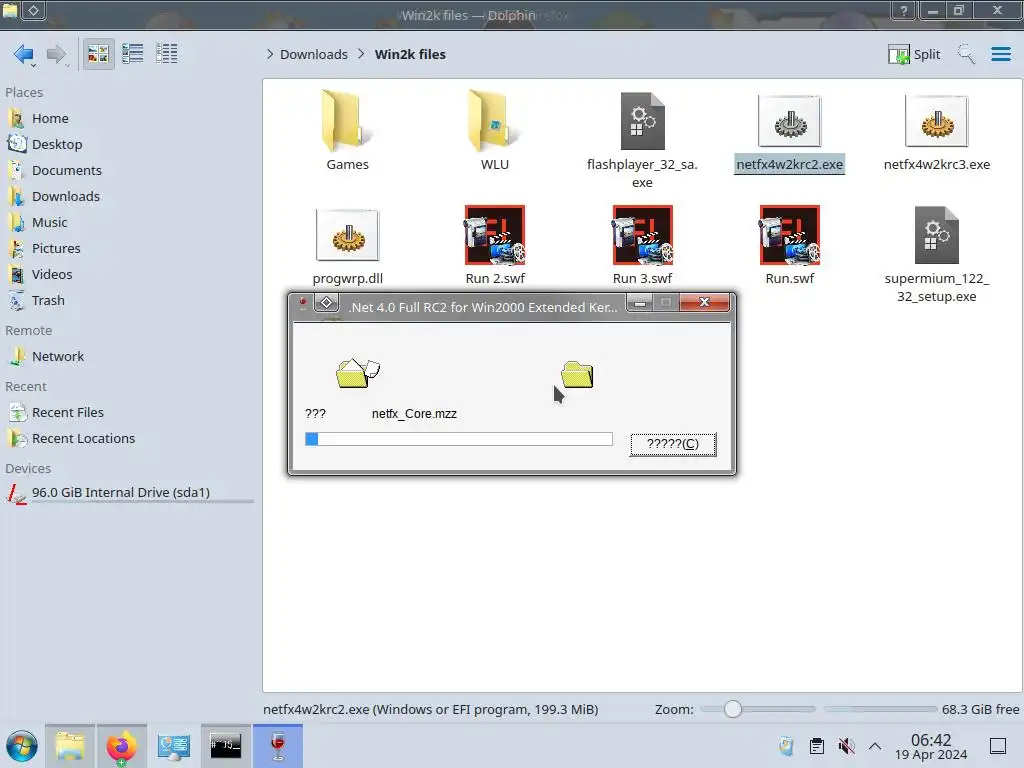Click the bottle tray icon beside clipboard

click(x=786, y=746)
